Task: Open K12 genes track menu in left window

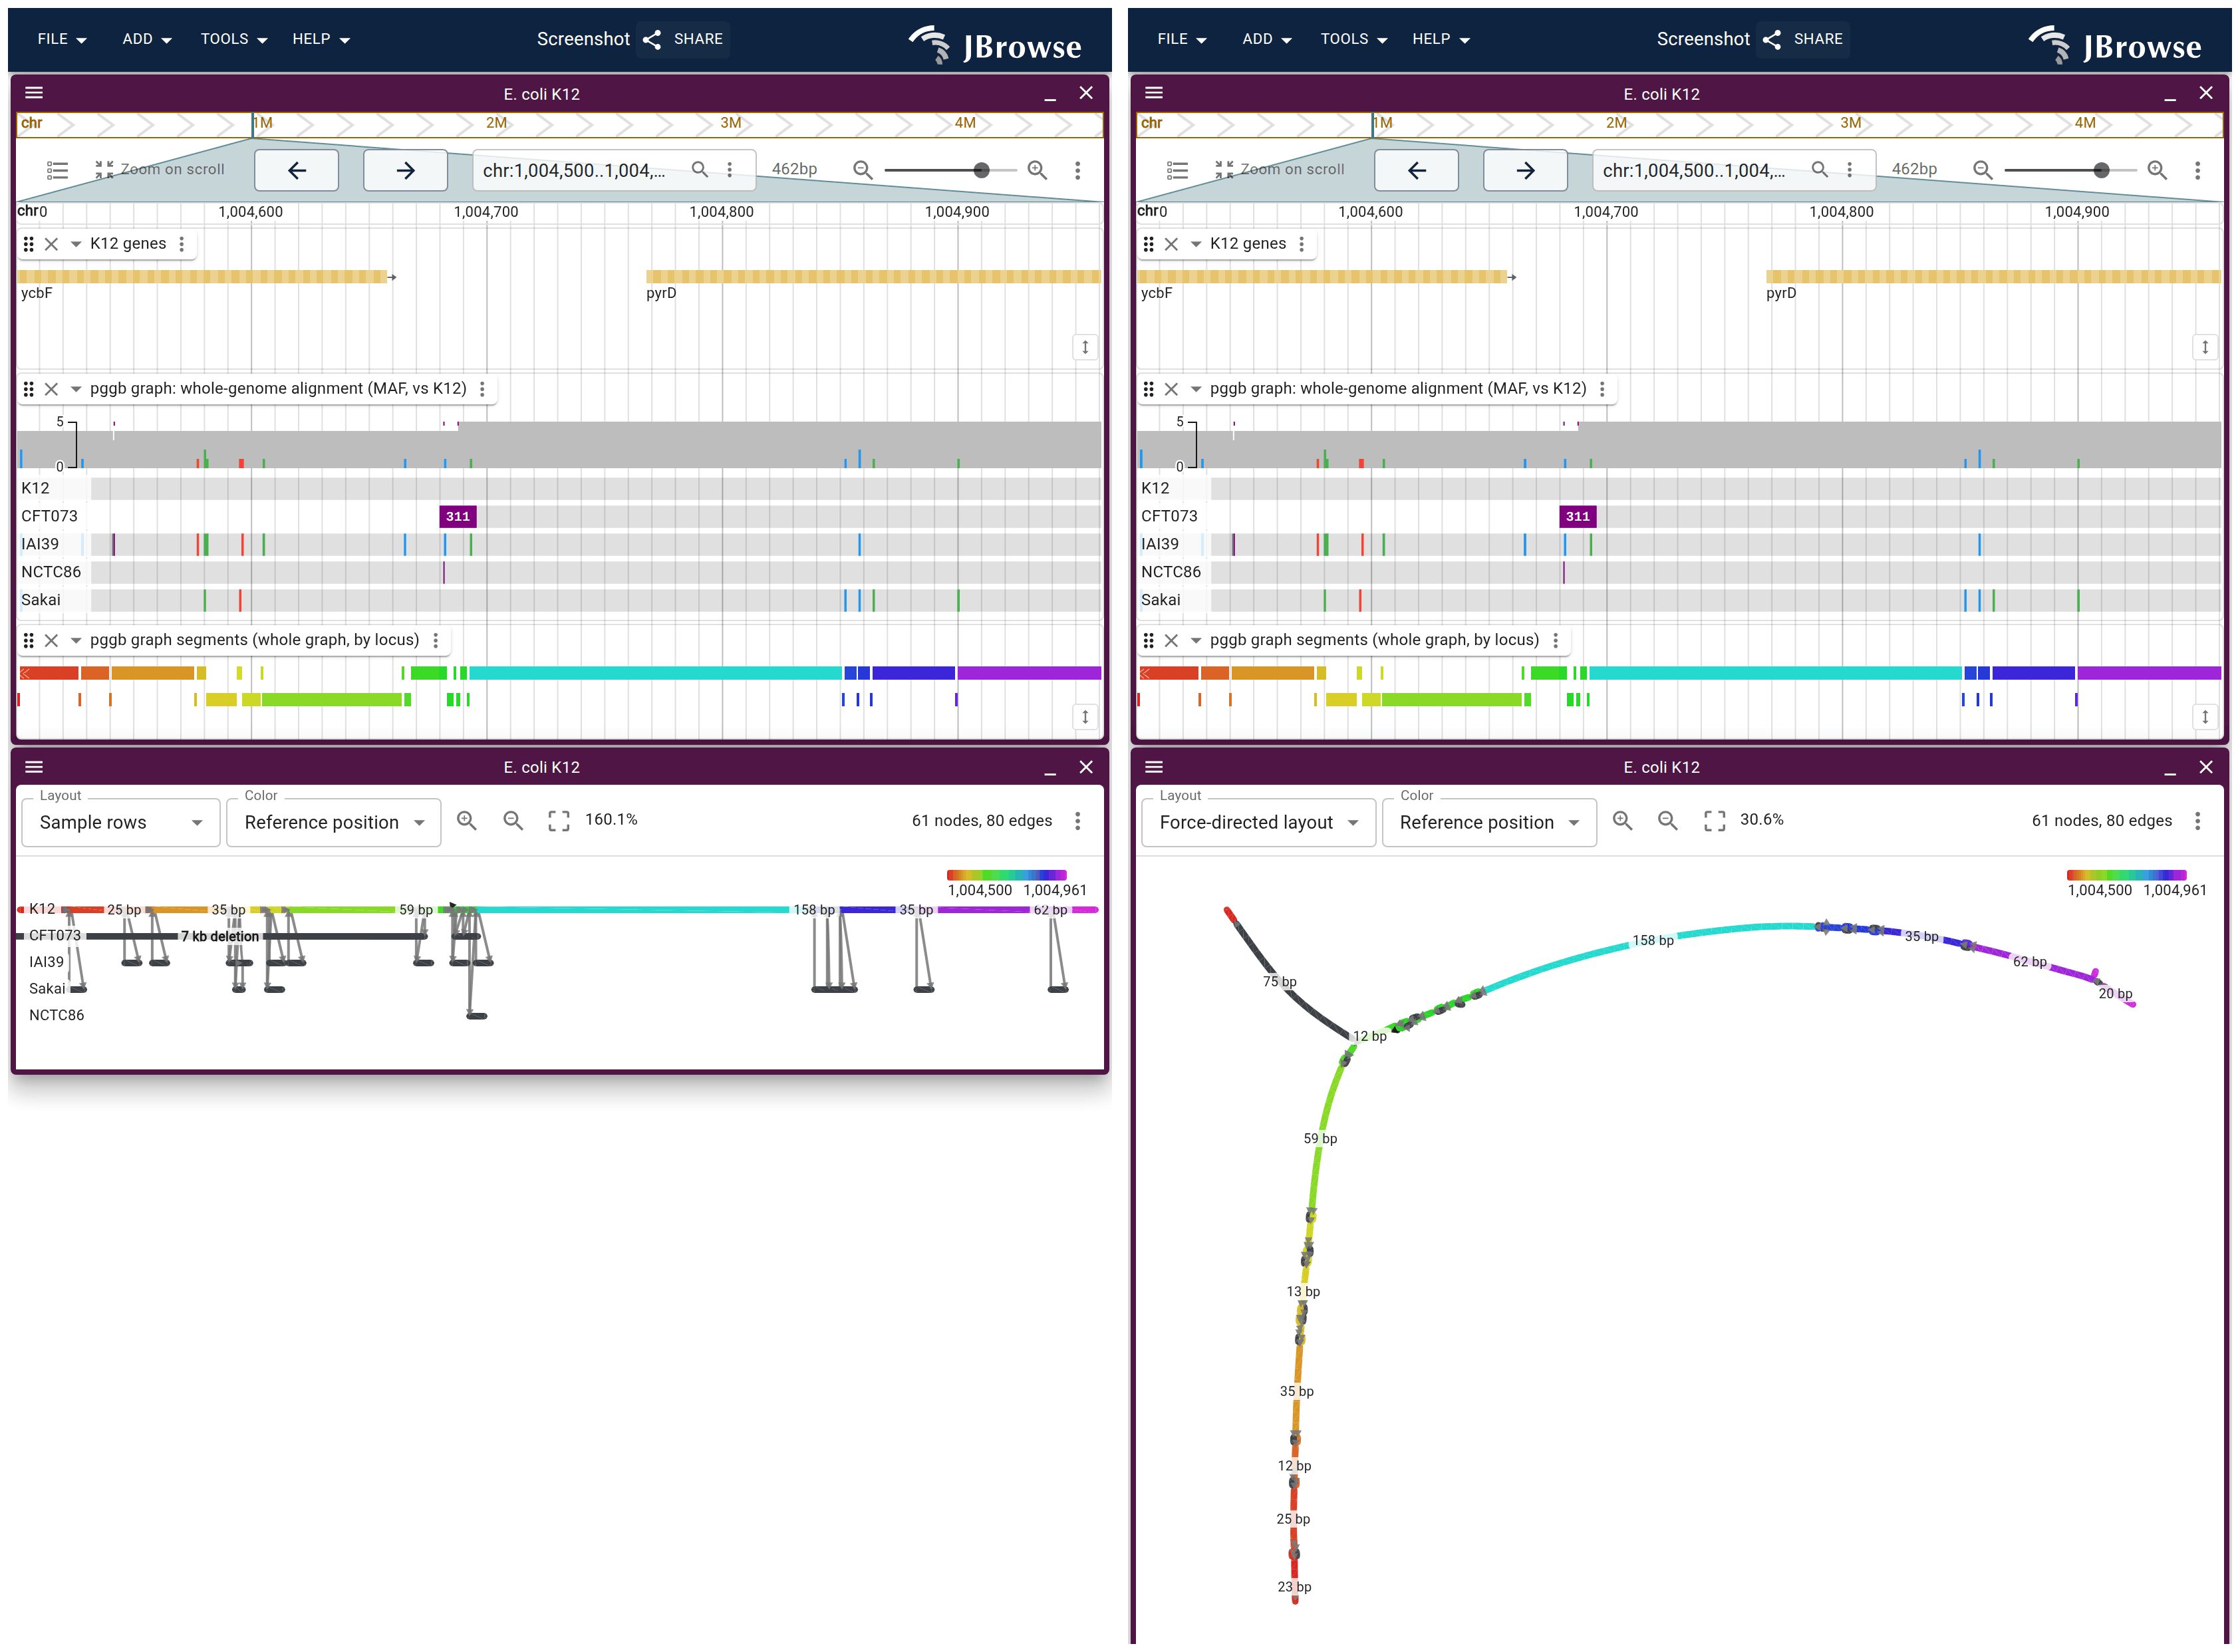Action: tap(181, 244)
